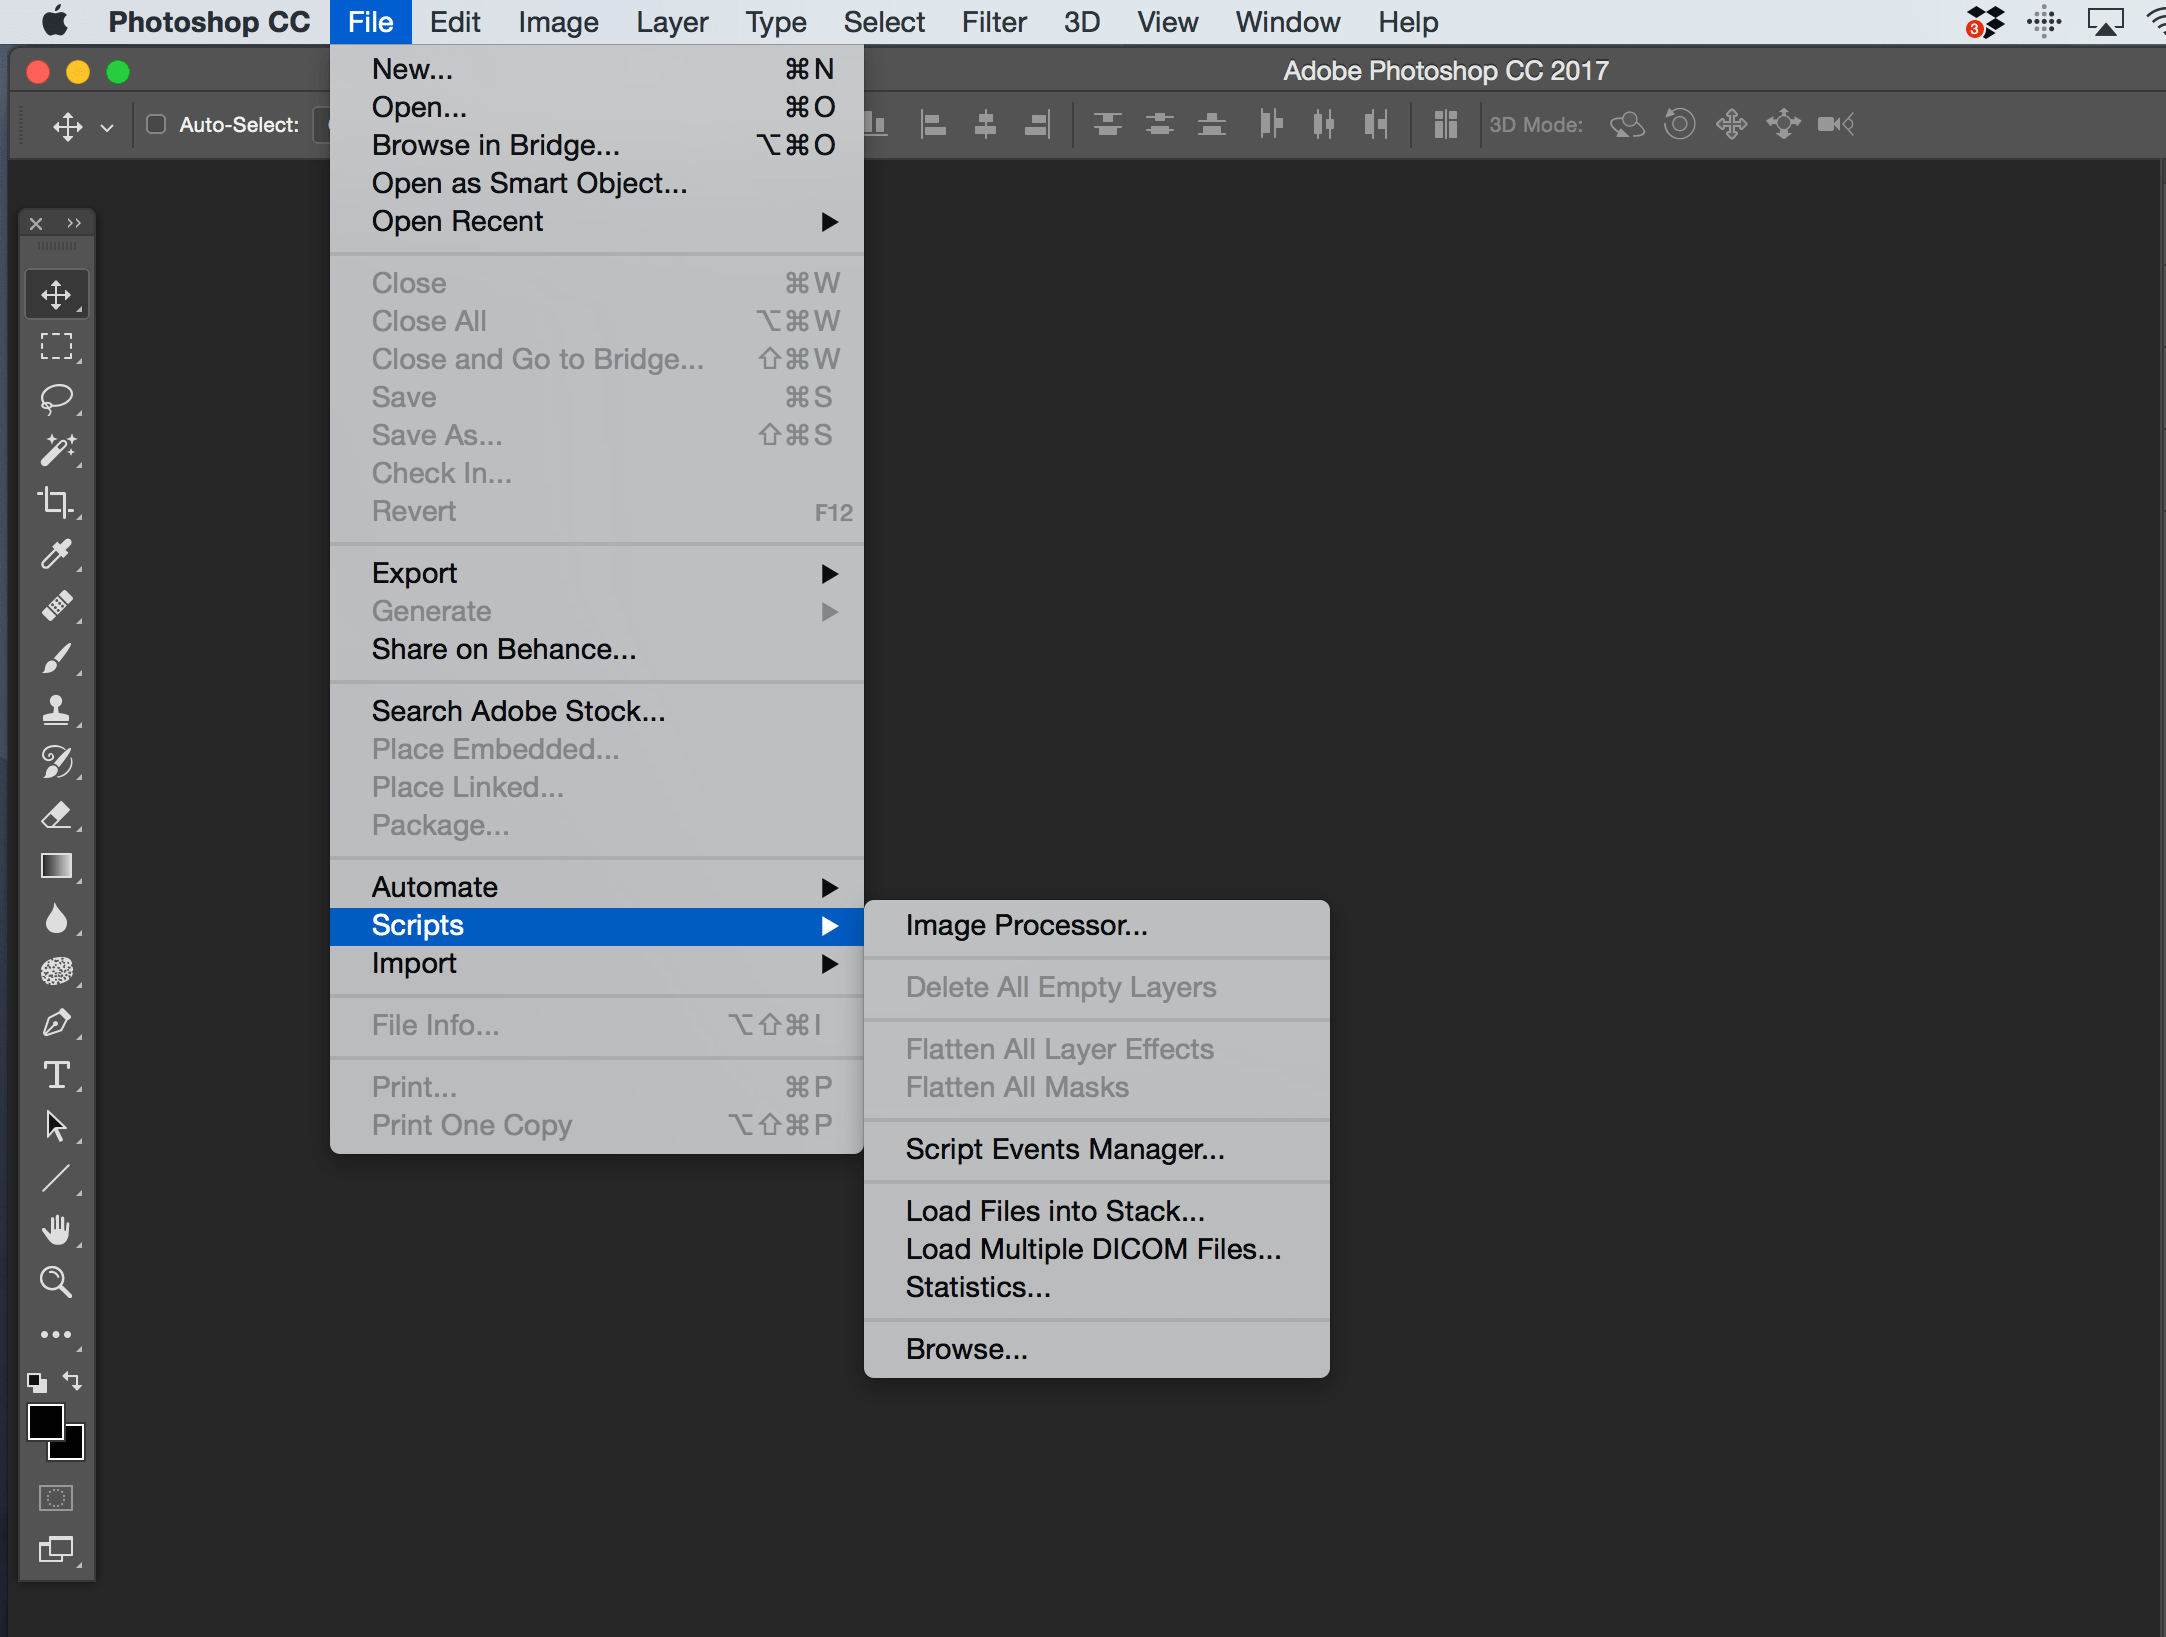Select the Lasso tool
This screenshot has width=2166, height=1637.
[56, 398]
